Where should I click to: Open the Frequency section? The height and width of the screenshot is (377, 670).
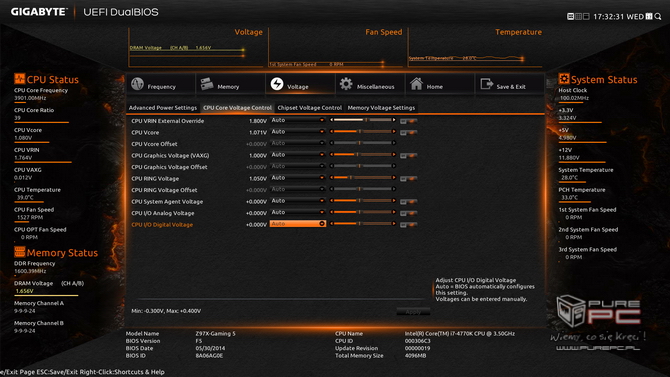tap(161, 84)
